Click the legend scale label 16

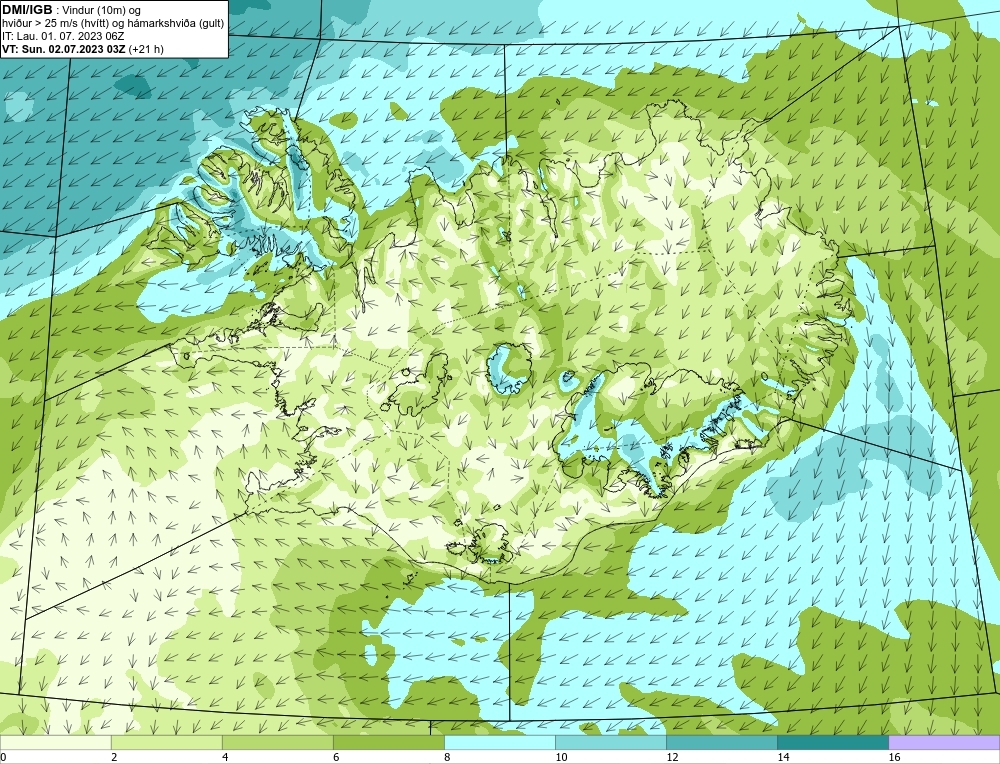coord(894,757)
